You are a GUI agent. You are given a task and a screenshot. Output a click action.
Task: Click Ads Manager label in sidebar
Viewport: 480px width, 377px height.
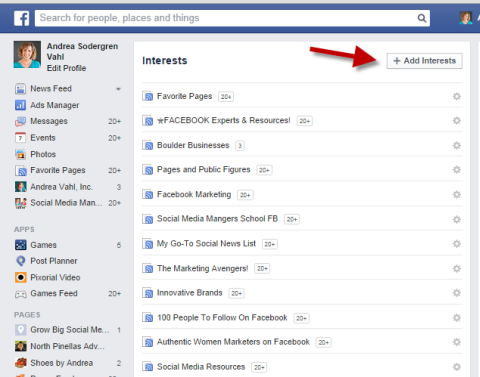tap(55, 105)
